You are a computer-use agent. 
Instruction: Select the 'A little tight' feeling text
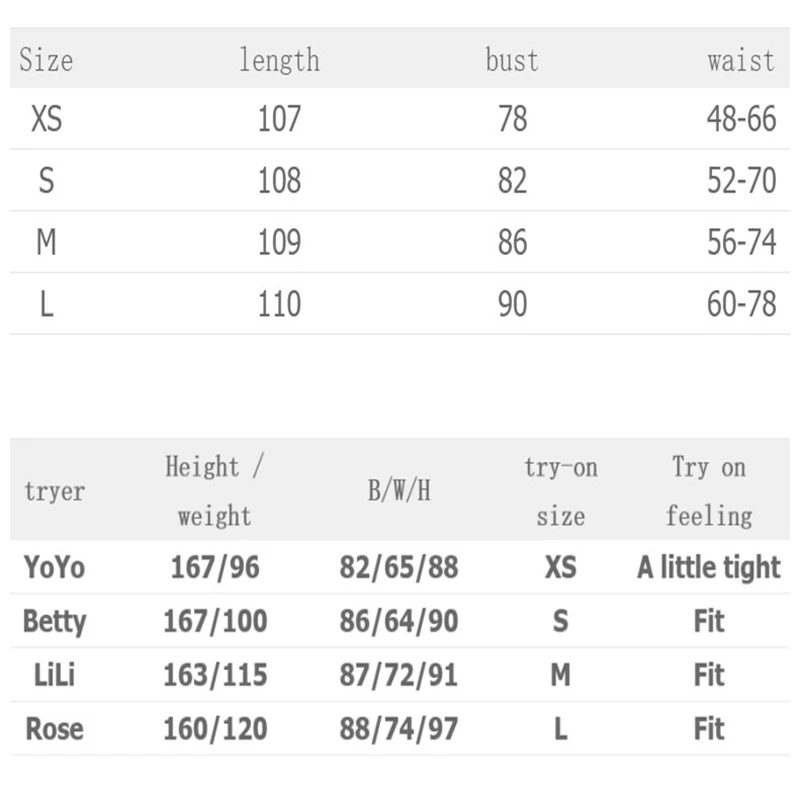tap(709, 568)
